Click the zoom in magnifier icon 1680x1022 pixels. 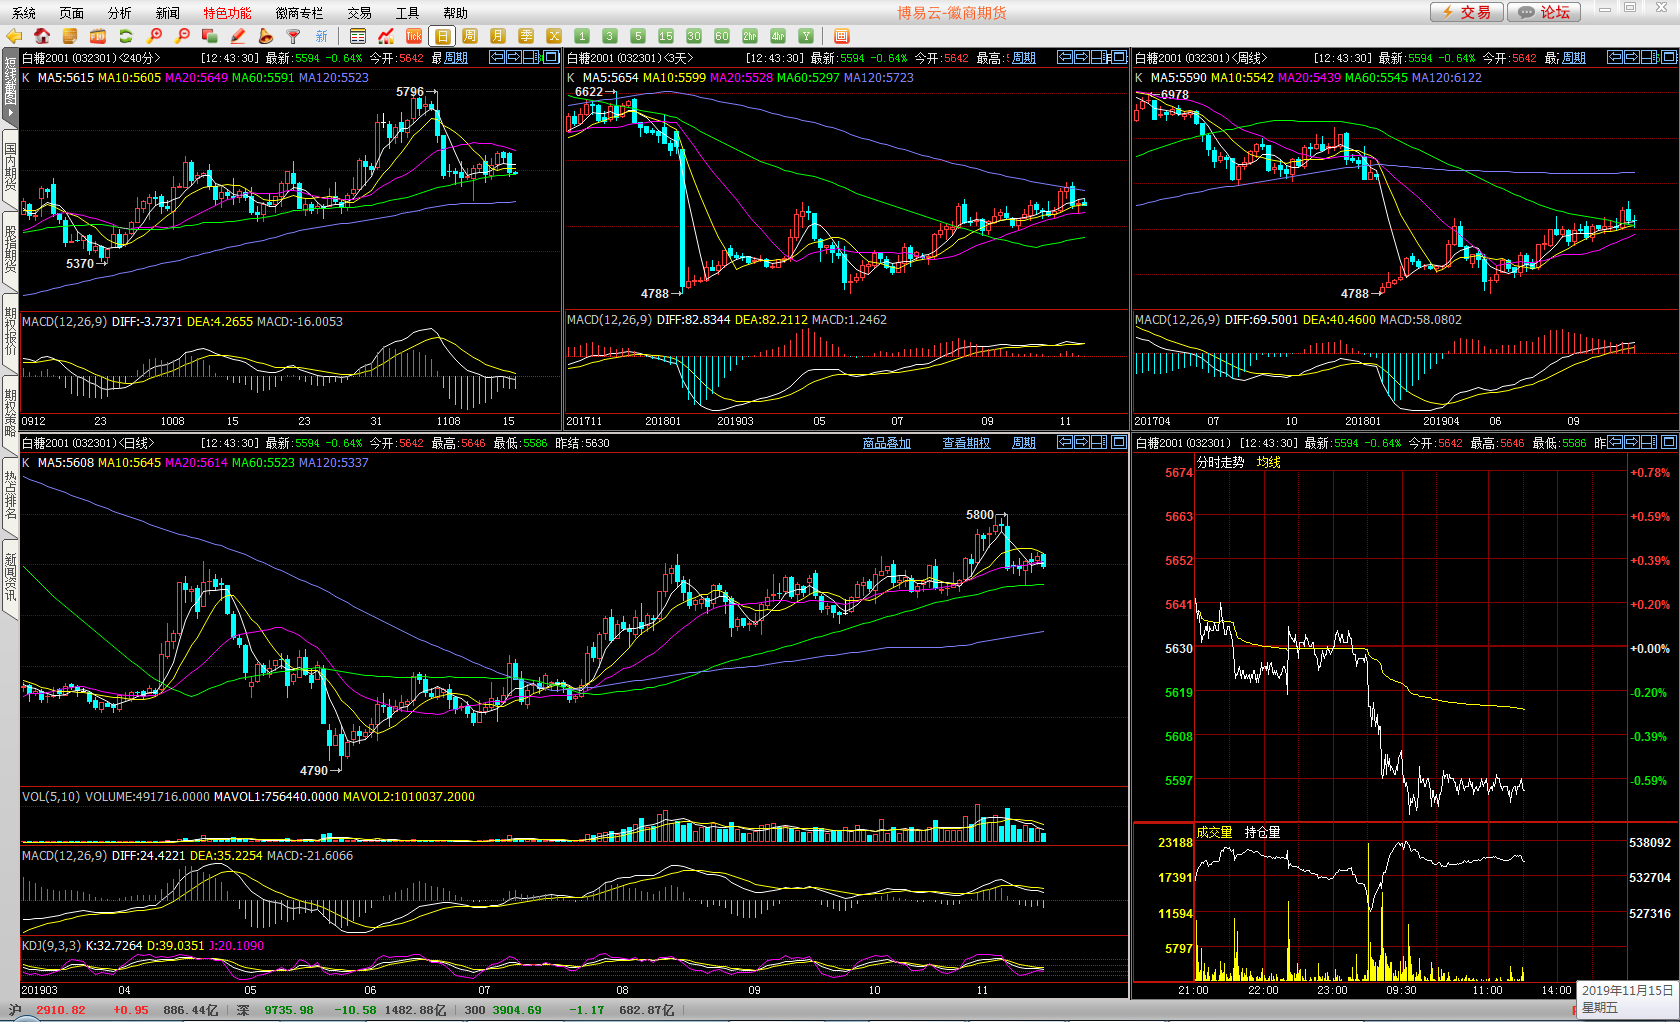pos(154,36)
